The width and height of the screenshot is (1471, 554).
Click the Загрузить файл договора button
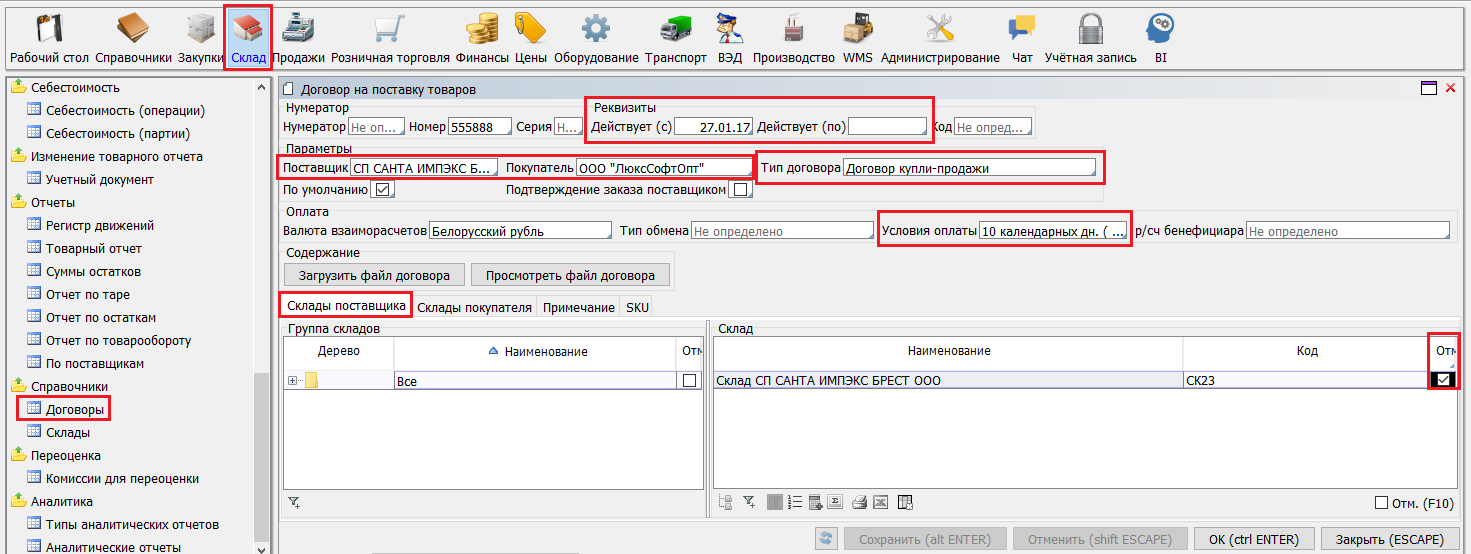point(374,275)
